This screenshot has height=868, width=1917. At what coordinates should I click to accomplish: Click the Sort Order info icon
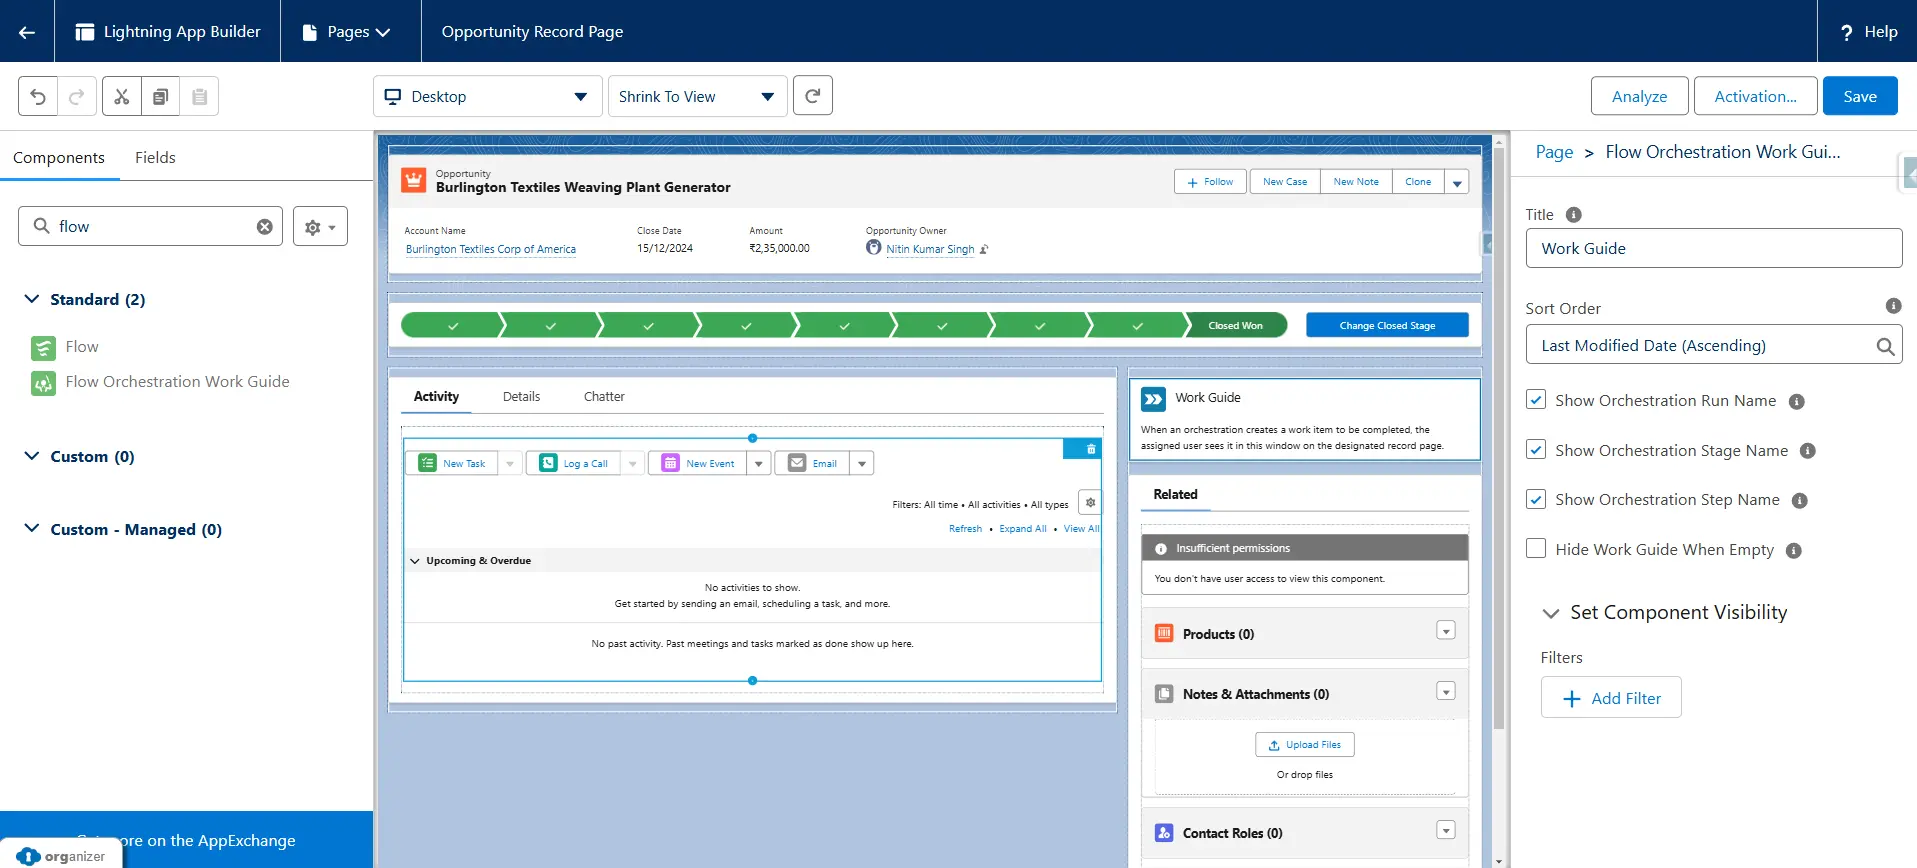click(x=1893, y=306)
